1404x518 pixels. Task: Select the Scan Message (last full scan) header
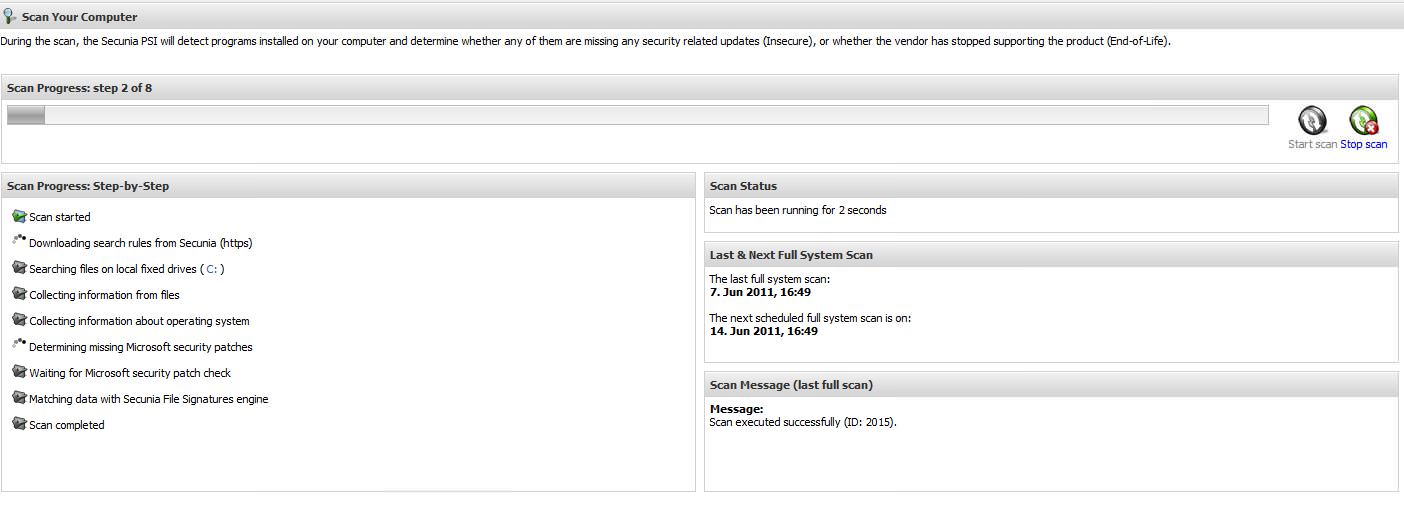tap(1051, 385)
